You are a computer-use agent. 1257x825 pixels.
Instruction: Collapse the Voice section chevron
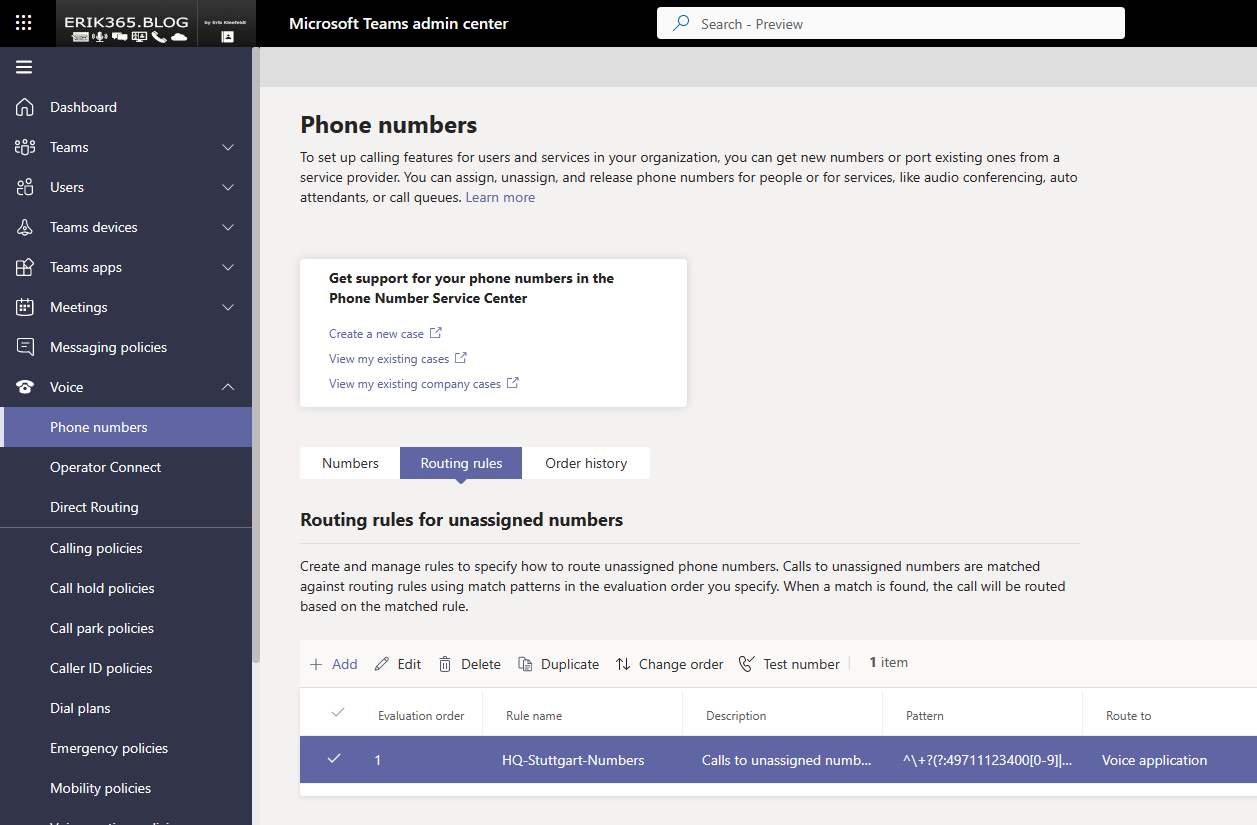click(228, 387)
